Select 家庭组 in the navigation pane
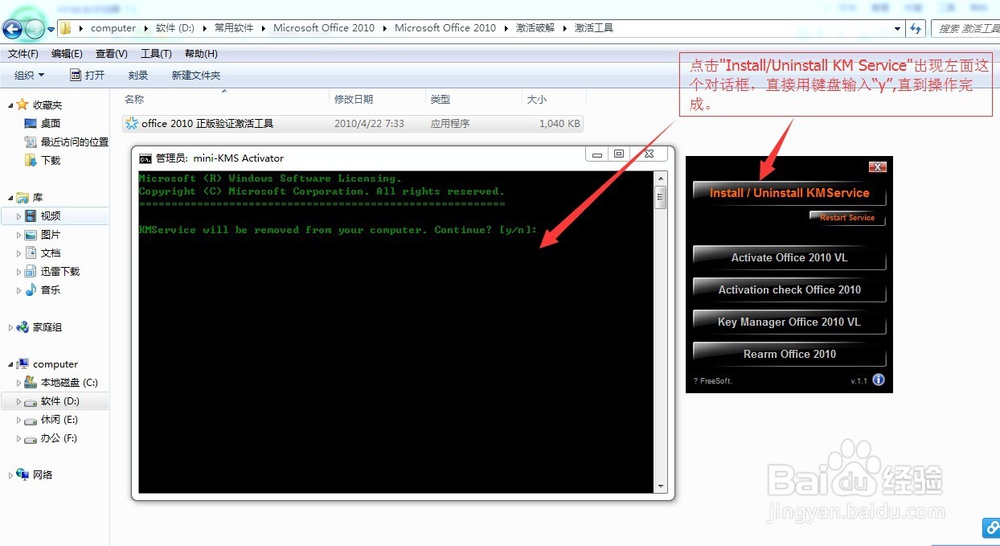Image resolution: width=1000 pixels, height=546 pixels. (x=47, y=327)
